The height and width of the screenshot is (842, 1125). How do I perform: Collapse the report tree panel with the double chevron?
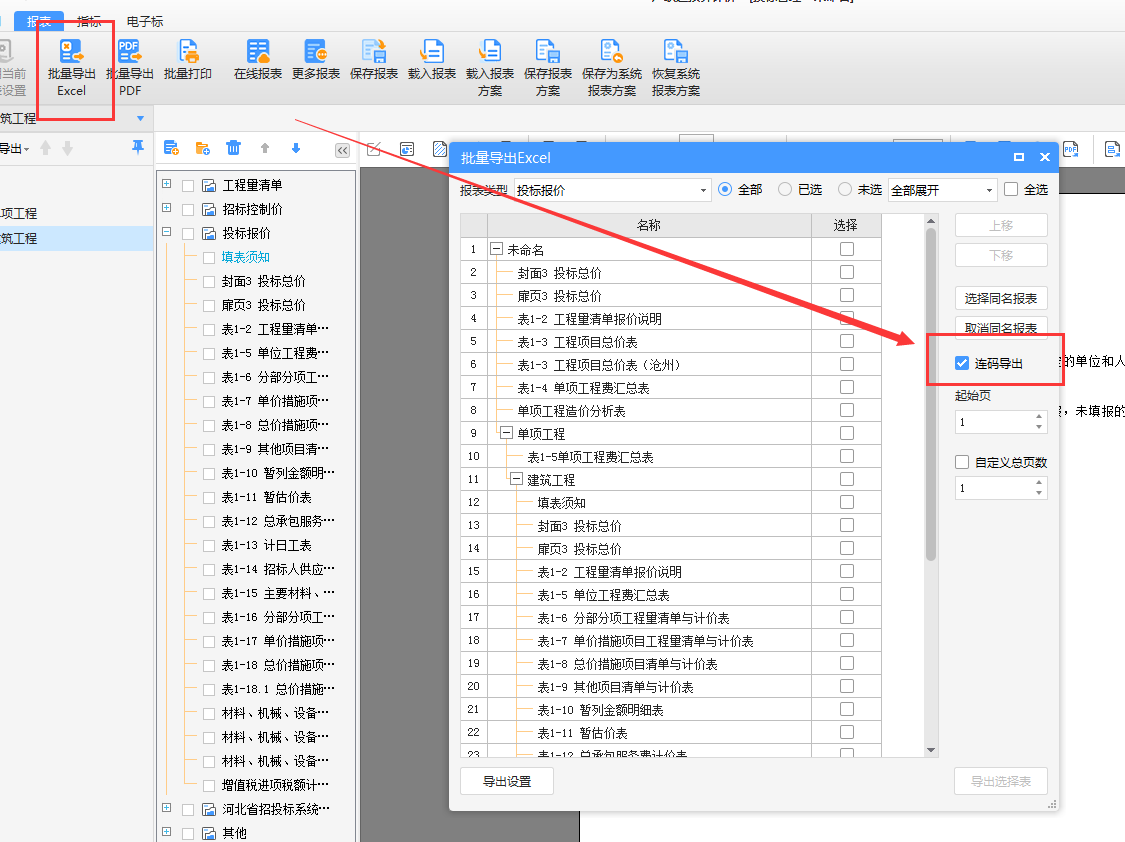(342, 150)
